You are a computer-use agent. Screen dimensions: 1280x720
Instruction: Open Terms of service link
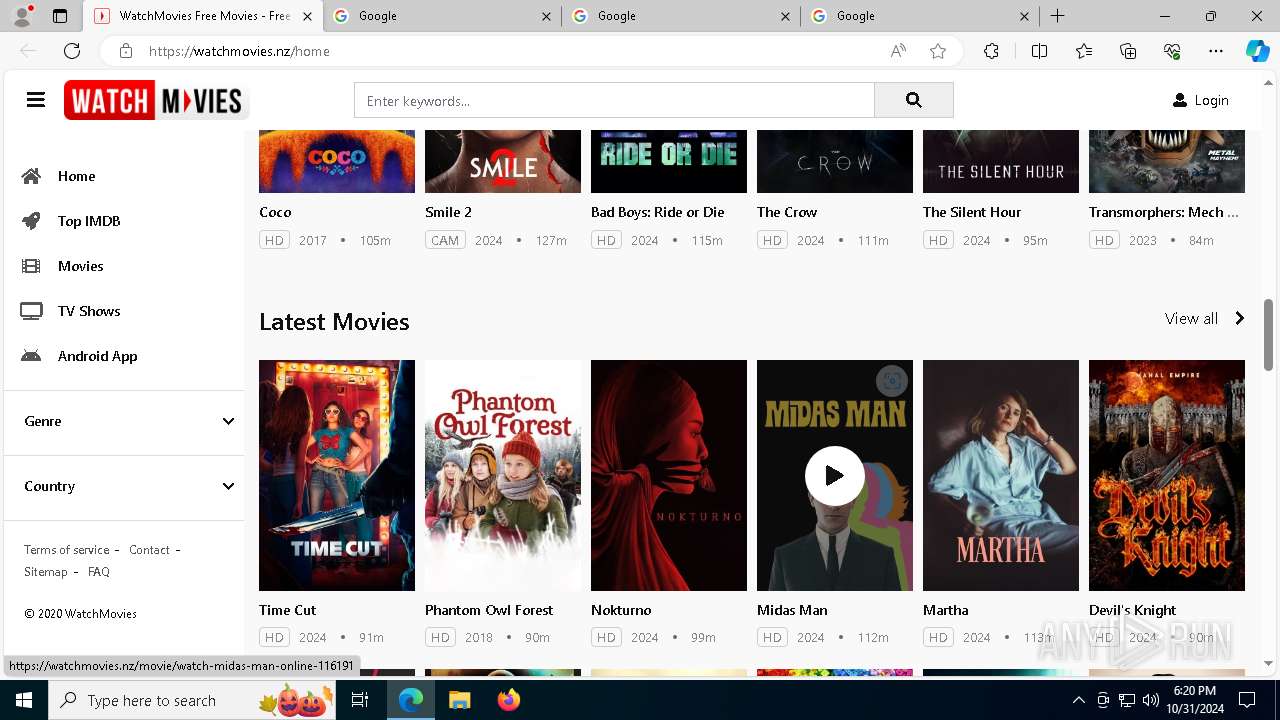click(x=67, y=550)
